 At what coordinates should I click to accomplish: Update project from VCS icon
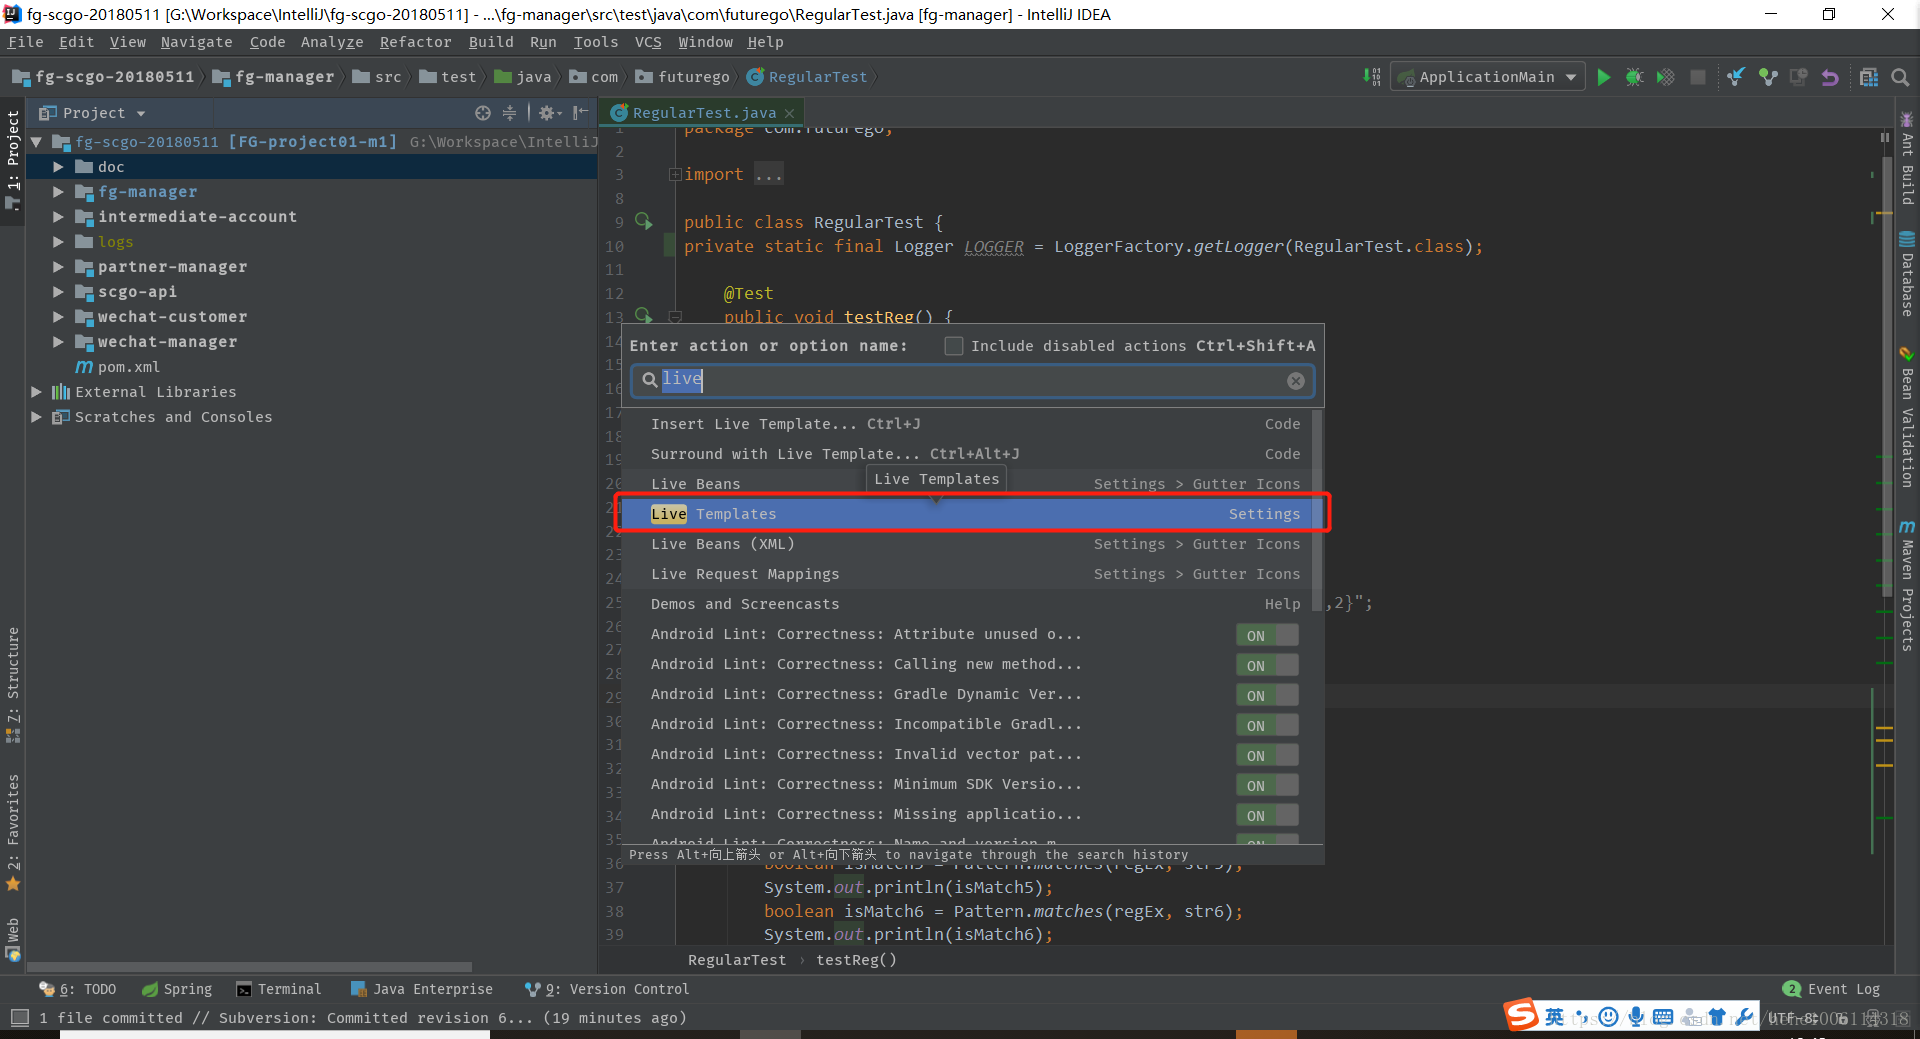(1736, 77)
